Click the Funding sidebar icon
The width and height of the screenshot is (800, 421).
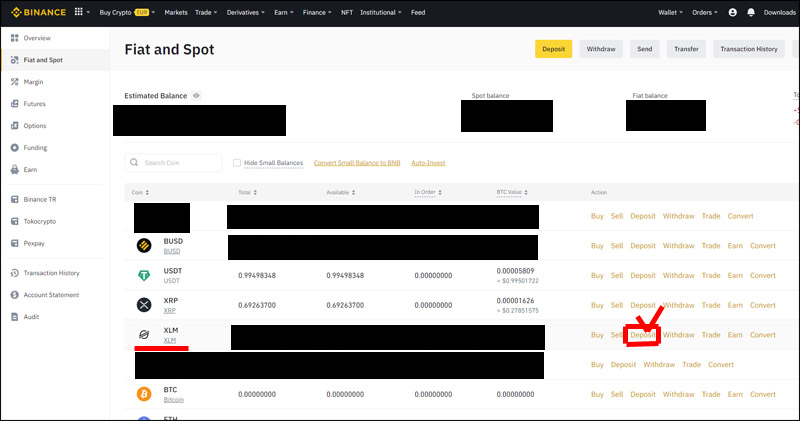click(14, 147)
